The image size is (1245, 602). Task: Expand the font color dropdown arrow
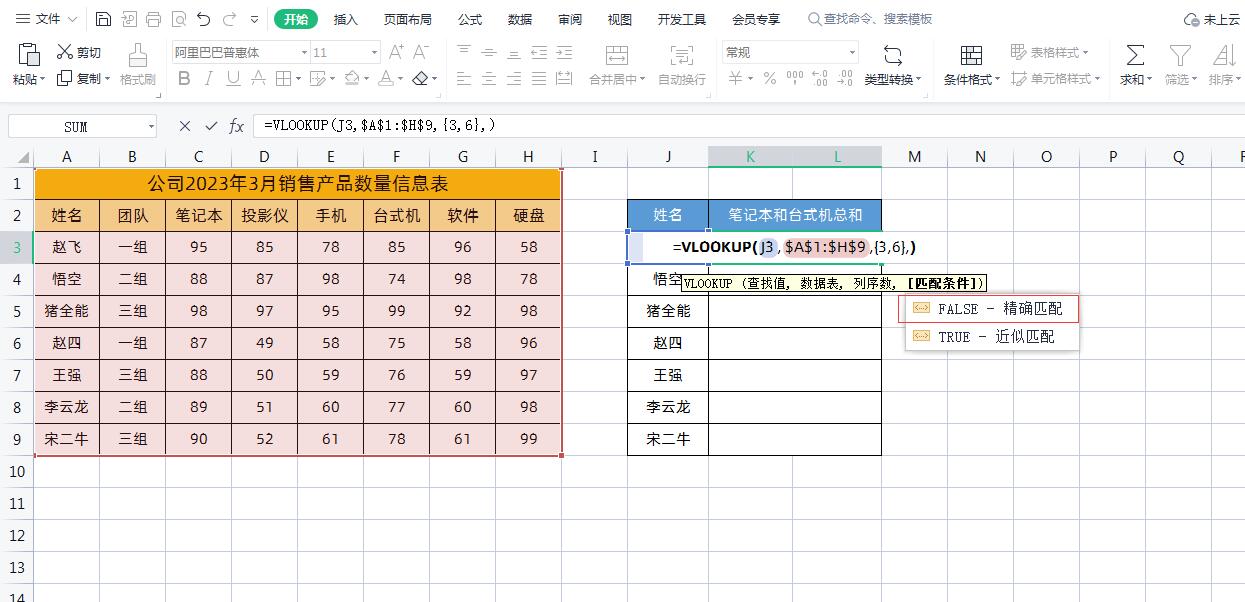coord(400,78)
